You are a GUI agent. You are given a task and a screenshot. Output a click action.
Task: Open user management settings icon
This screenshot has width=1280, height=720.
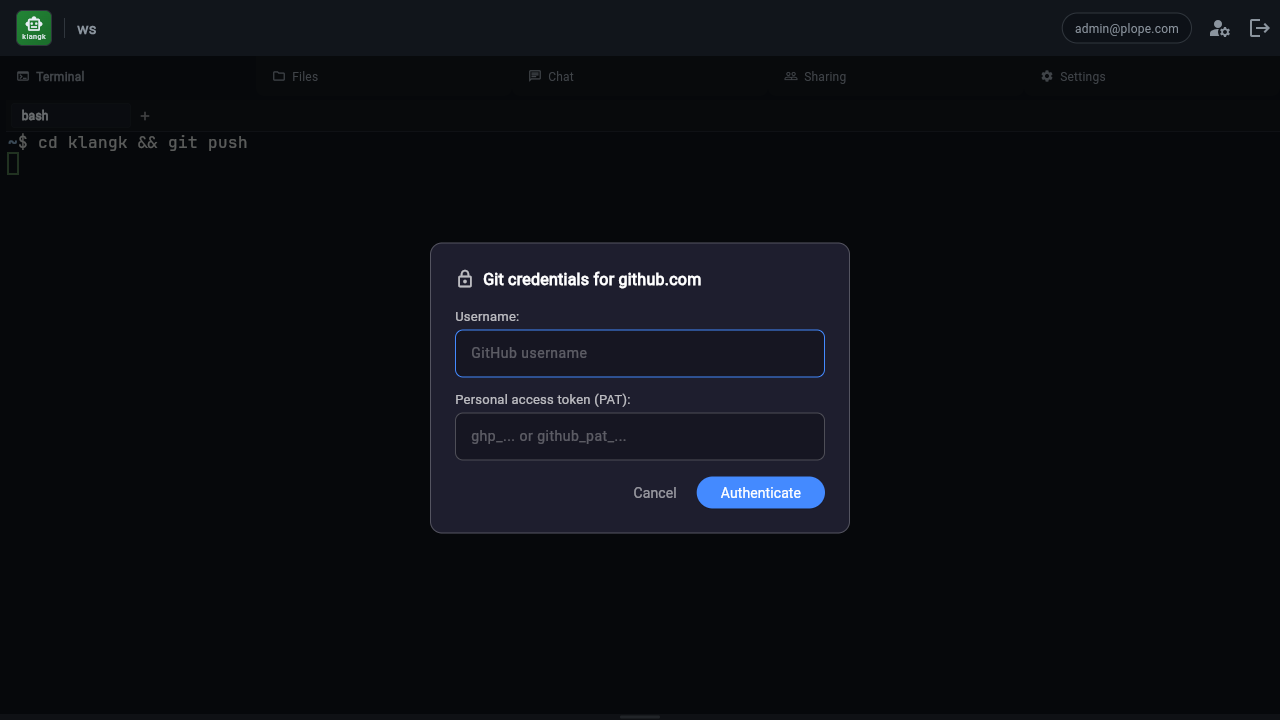point(1219,29)
